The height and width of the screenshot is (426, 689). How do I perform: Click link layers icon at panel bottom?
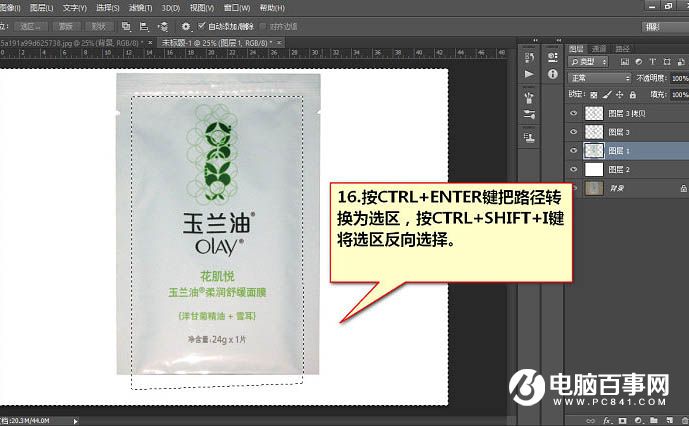coord(590,421)
